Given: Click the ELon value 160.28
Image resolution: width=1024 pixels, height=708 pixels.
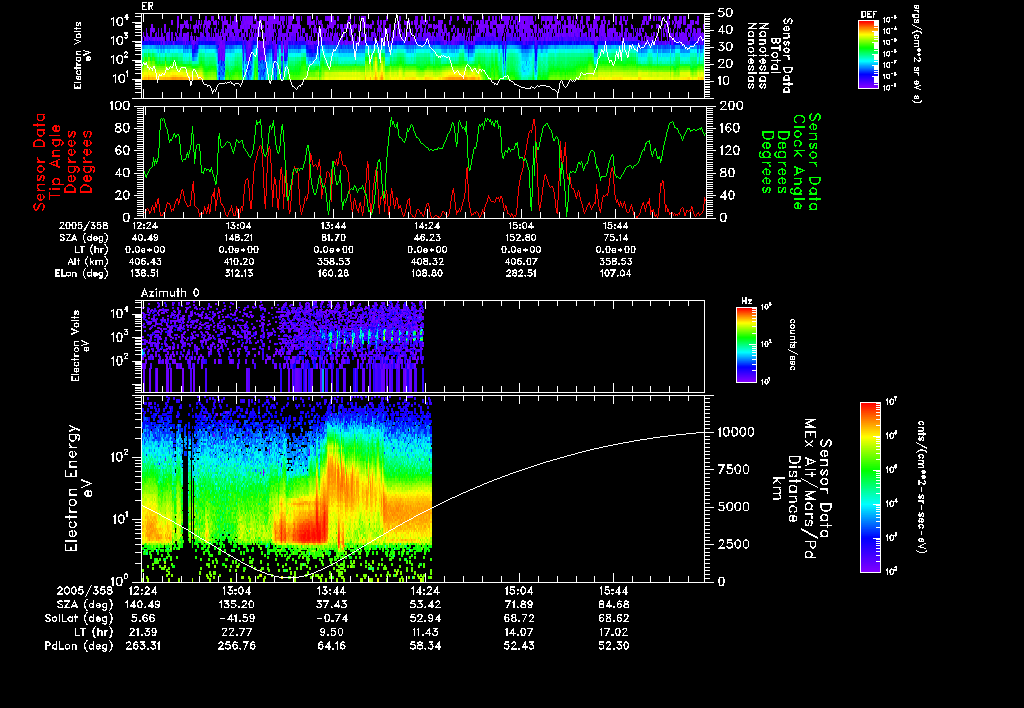Looking at the screenshot, I should pos(333,274).
